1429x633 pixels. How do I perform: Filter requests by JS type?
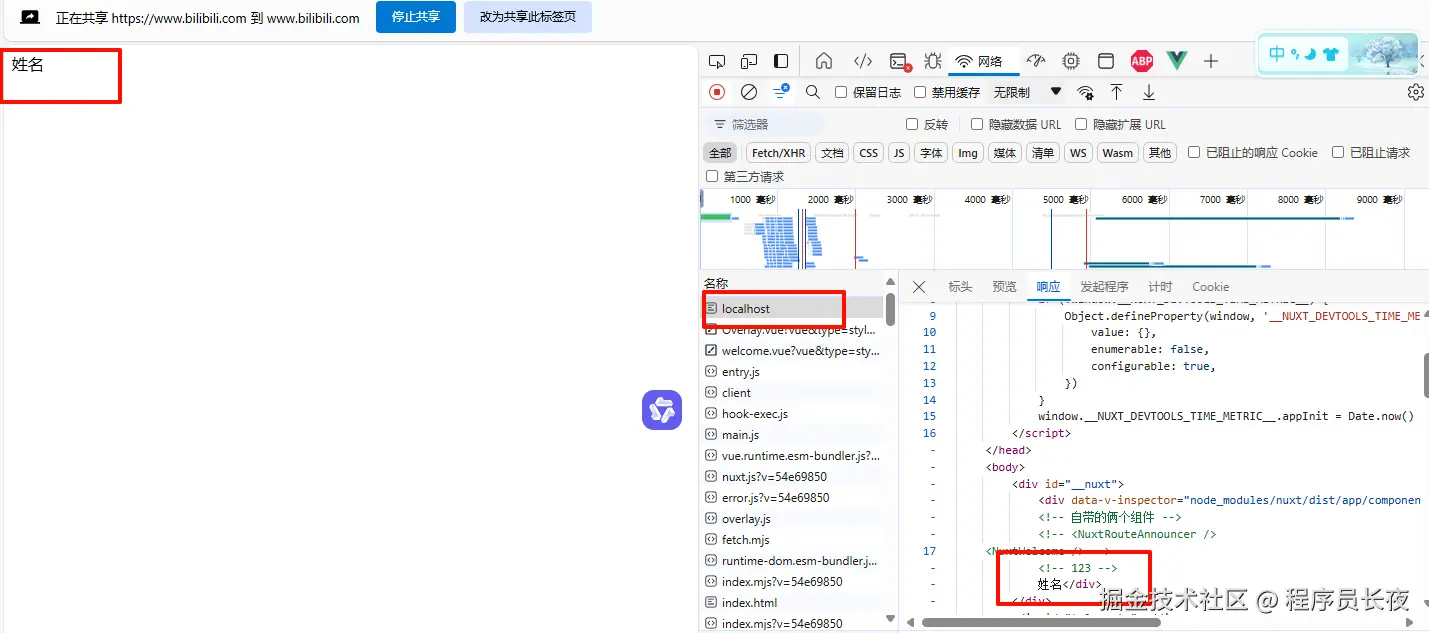coord(899,153)
